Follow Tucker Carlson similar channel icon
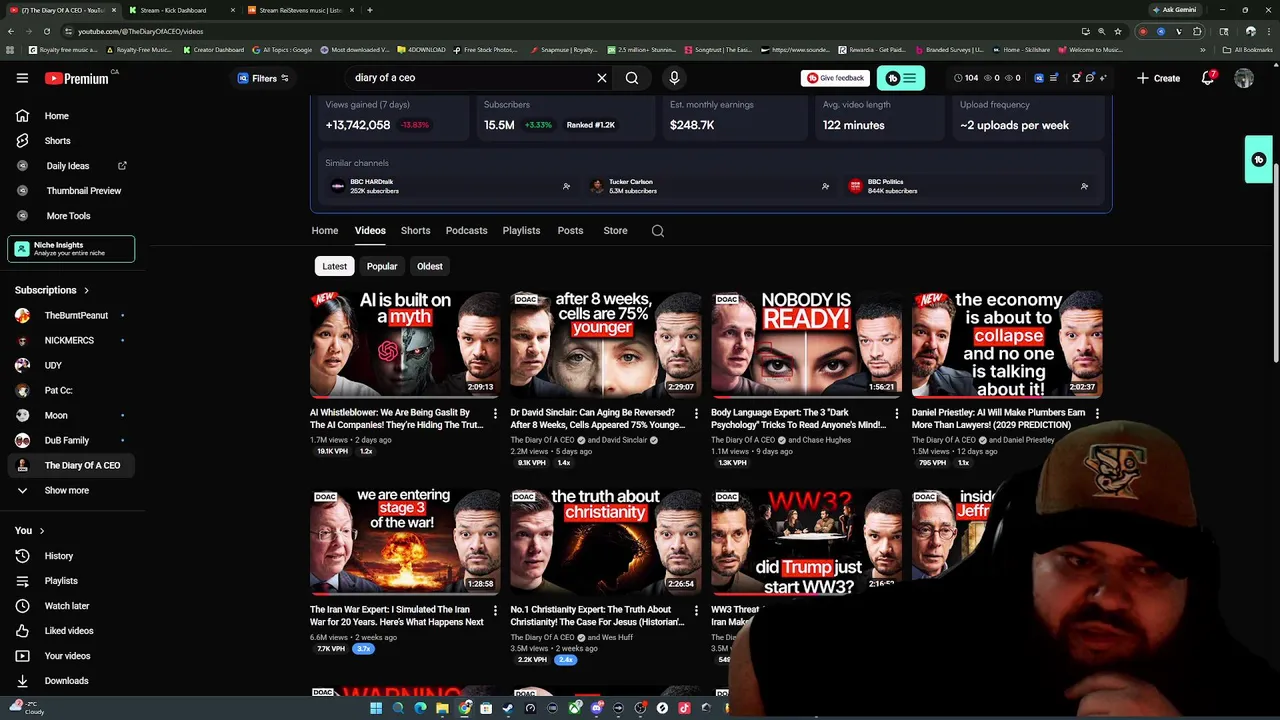The height and width of the screenshot is (720, 1280). 825,186
